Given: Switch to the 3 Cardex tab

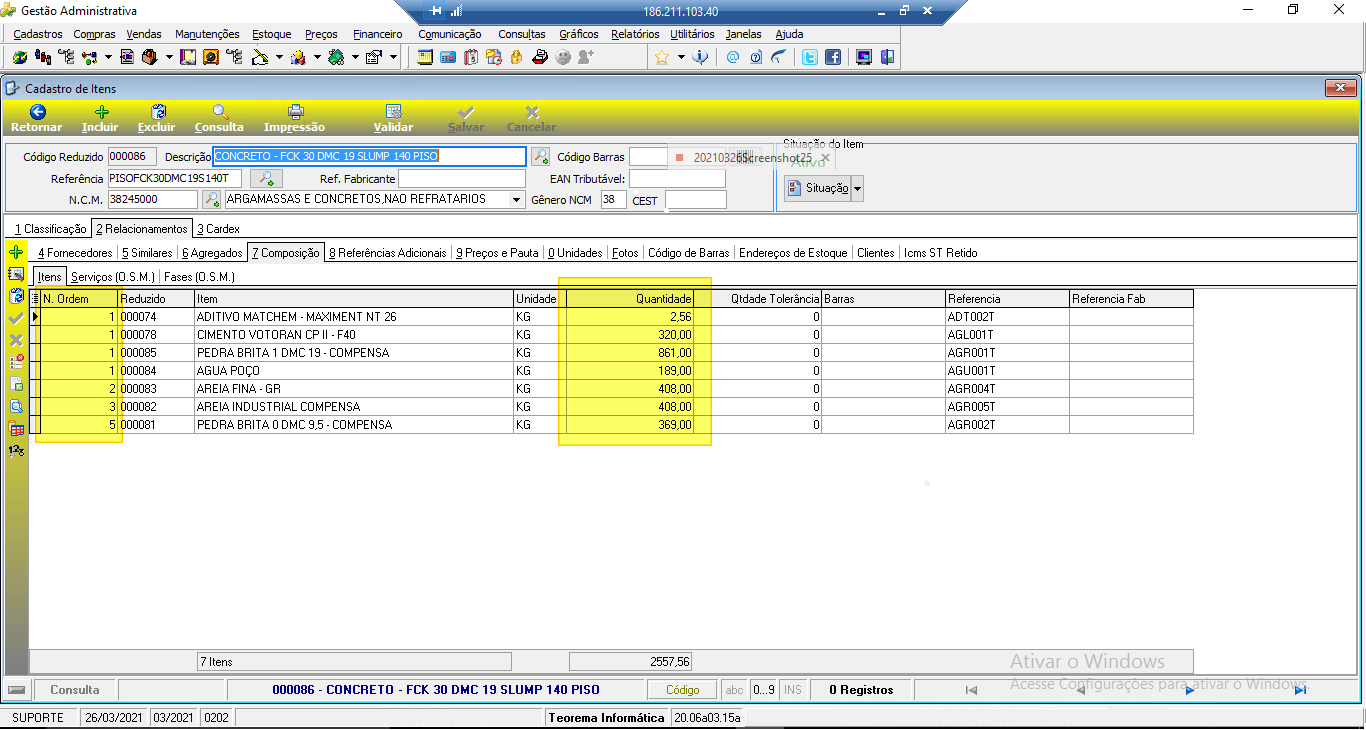Looking at the screenshot, I should pyautogui.click(x=218, y=229).
